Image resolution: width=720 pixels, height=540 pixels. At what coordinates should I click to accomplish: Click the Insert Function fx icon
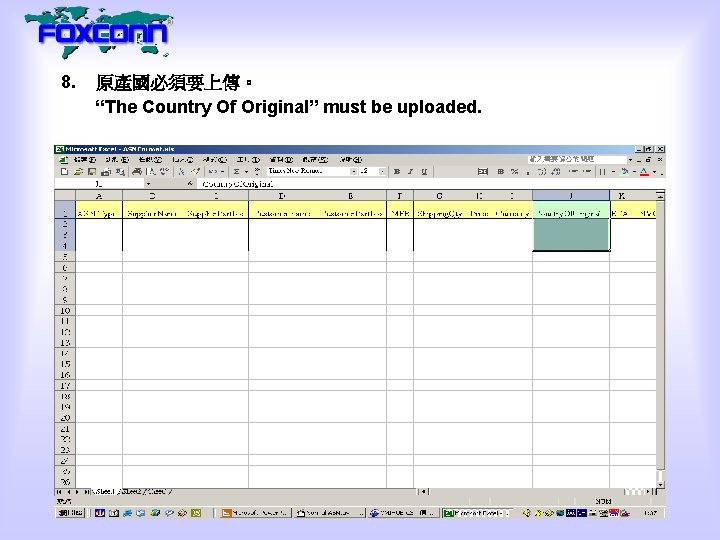(190, 184)
